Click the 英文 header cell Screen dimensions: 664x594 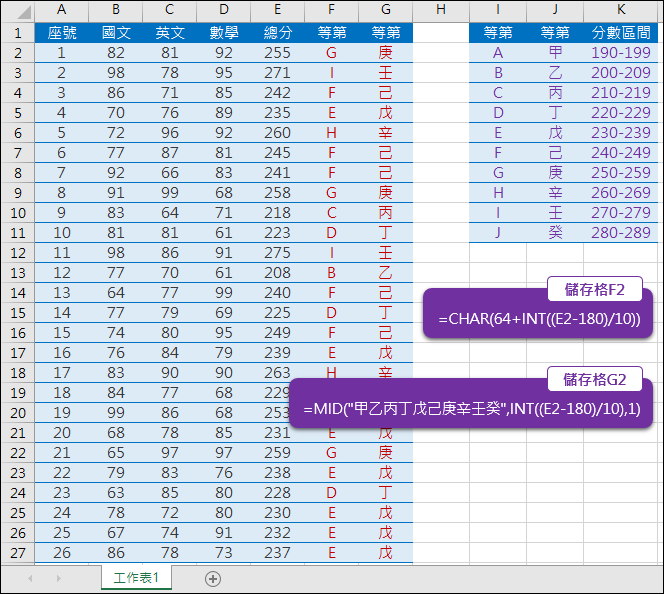(169, 33)
